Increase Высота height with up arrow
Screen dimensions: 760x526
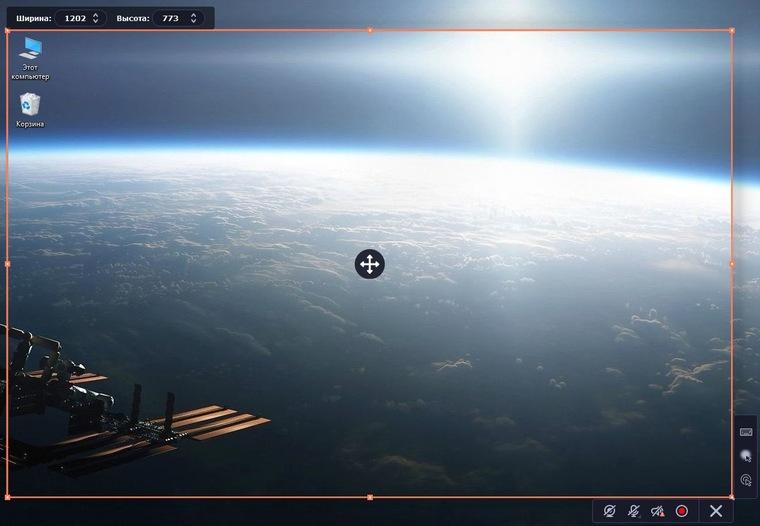tap(193, 15)
